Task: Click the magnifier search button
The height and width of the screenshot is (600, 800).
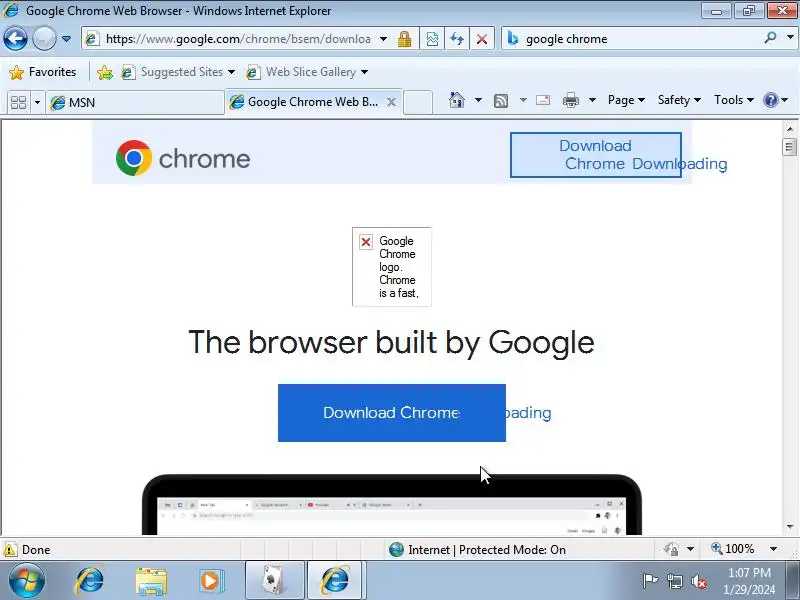Action: tap(770, 38)
